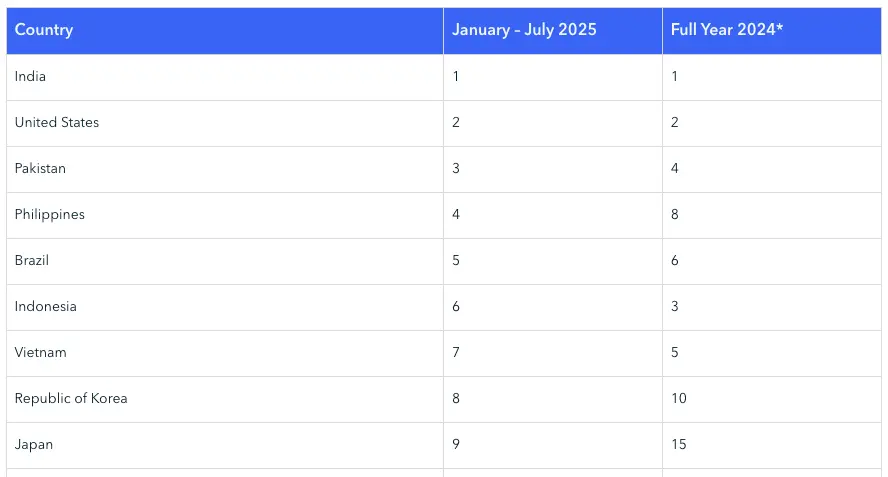Click Republic of Korea's 2024 rank 10

tap(772, 399)
